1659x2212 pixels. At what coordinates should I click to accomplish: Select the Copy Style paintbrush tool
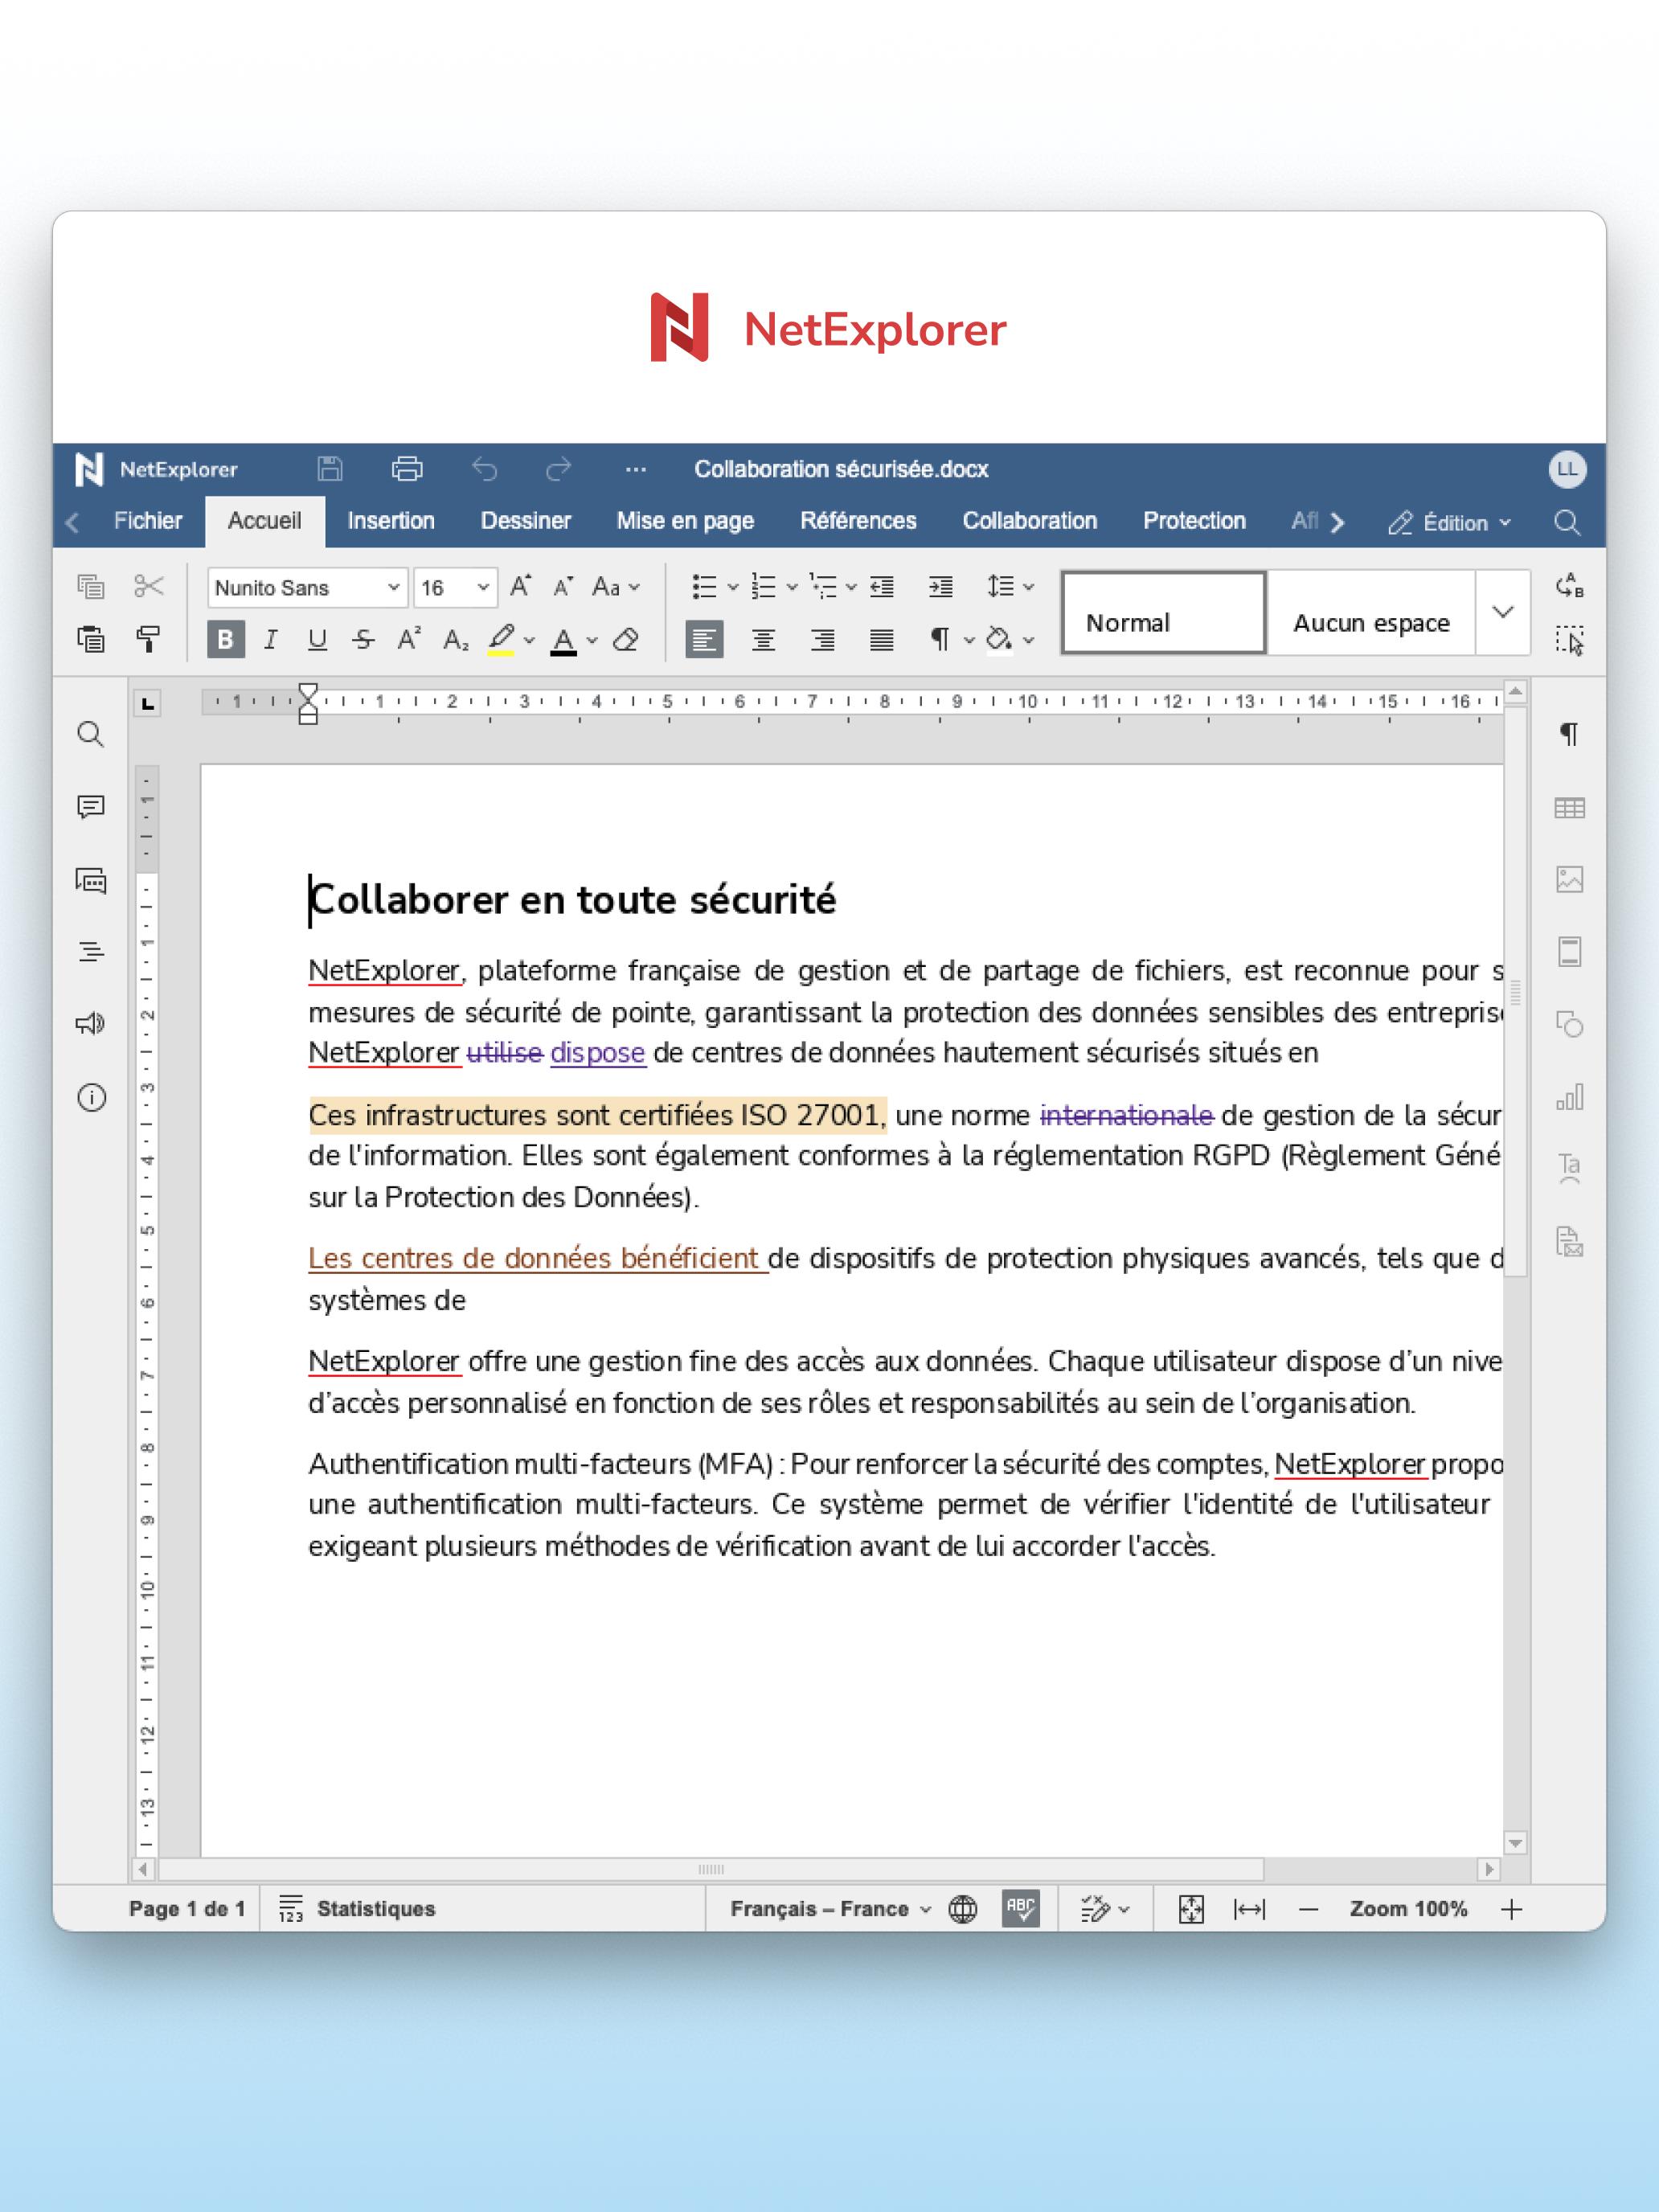[x=149, y=639]
